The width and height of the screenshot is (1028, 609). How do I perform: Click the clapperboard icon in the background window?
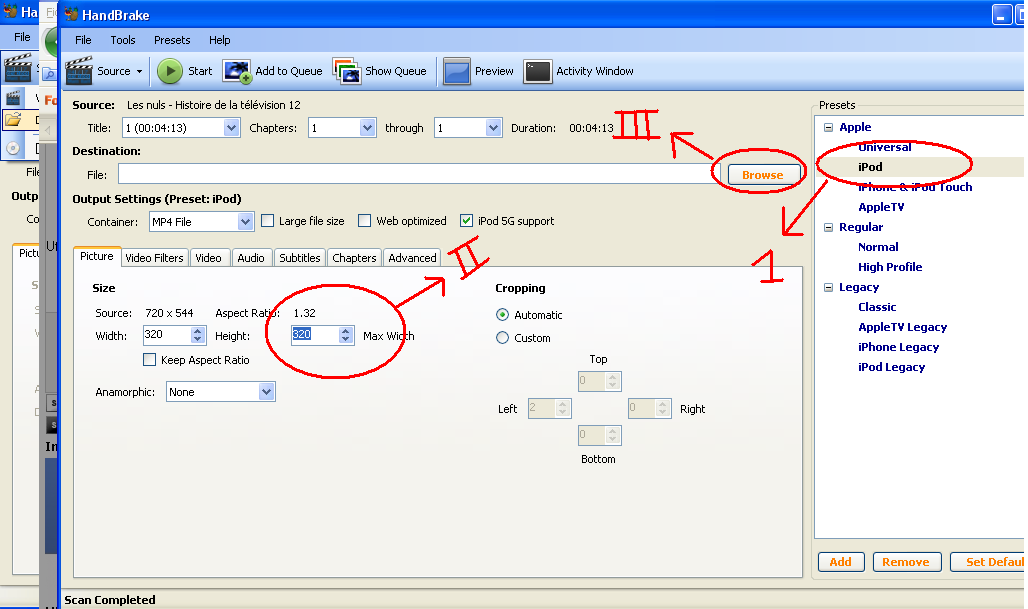(x=18, y=69)
